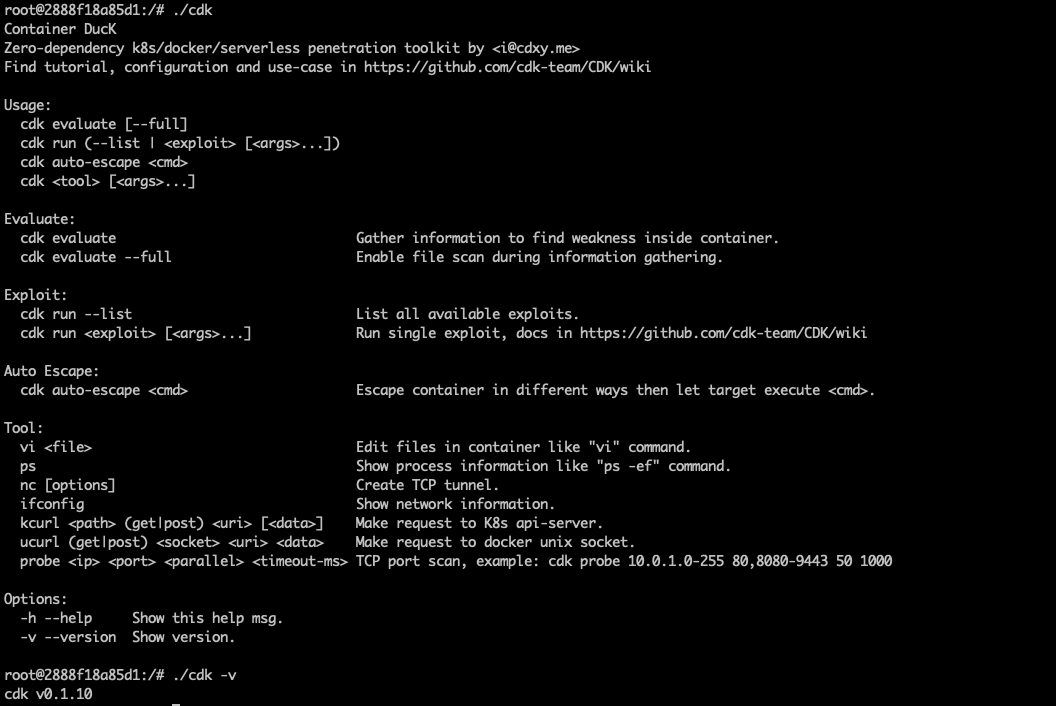Click the "Auto Escape:" section heading
The image size is (1056, 706).
pos(52,371)
